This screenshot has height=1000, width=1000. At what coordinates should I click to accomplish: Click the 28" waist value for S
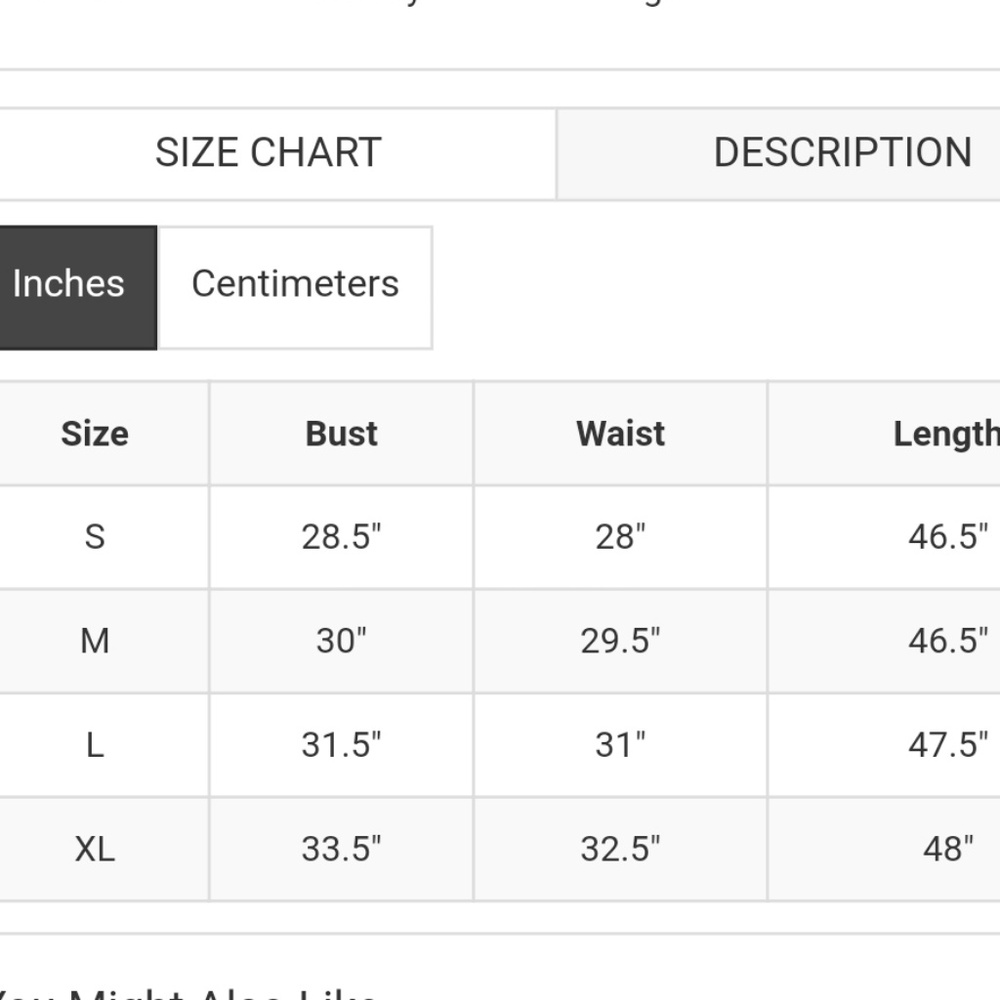(x=620, y=537)
